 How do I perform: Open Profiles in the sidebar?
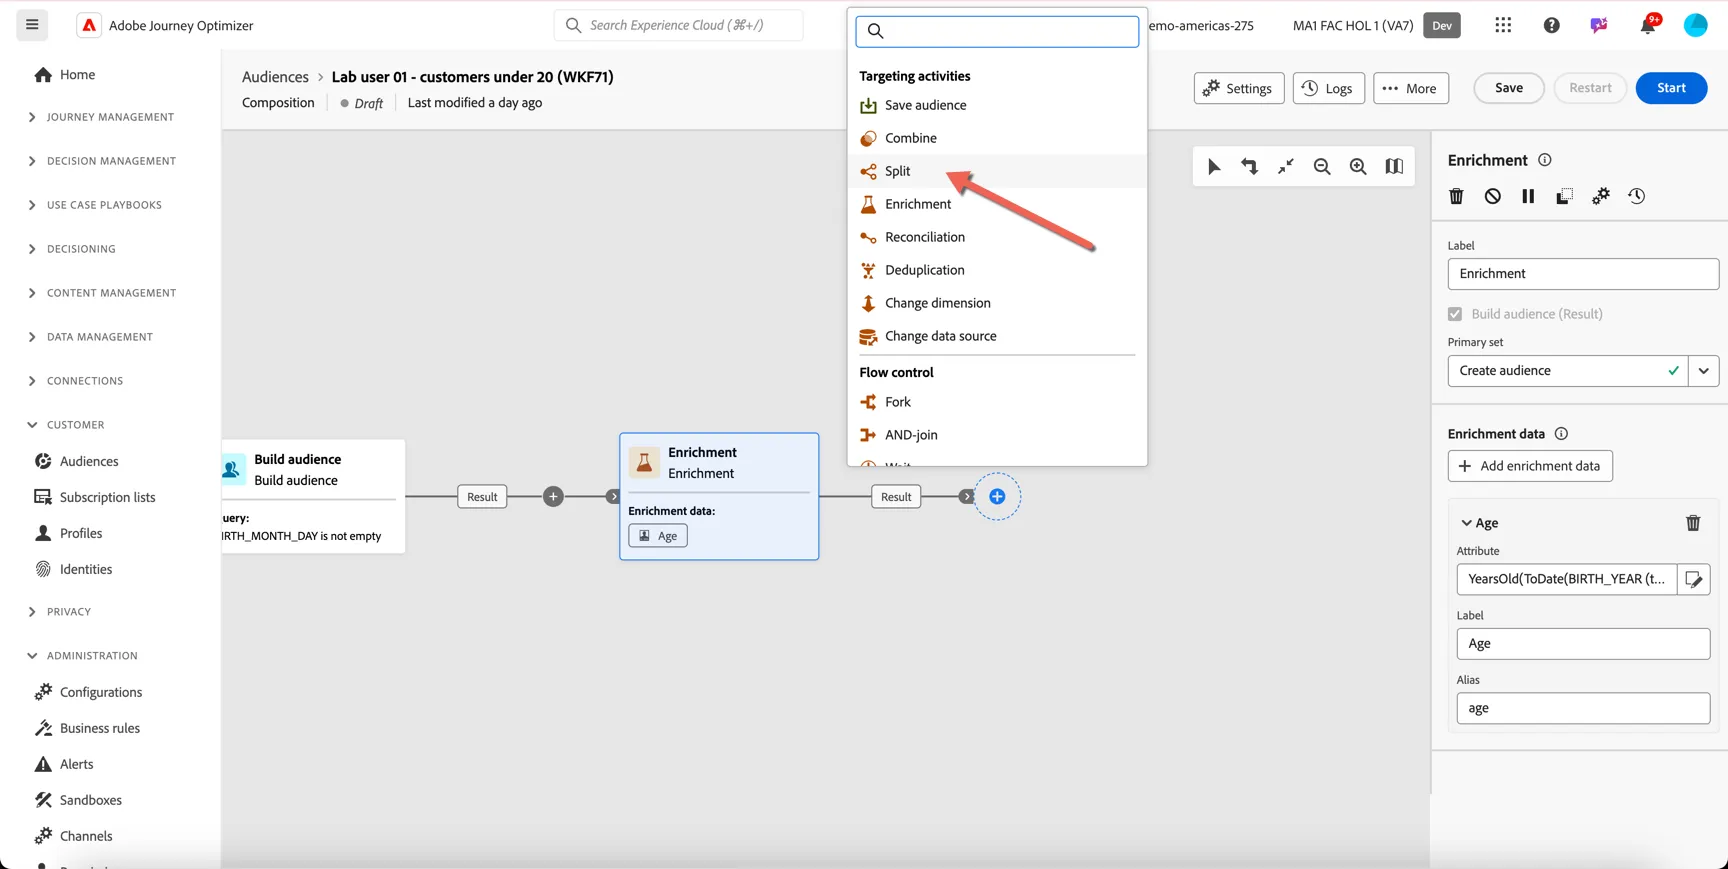[x=81, y=533]
